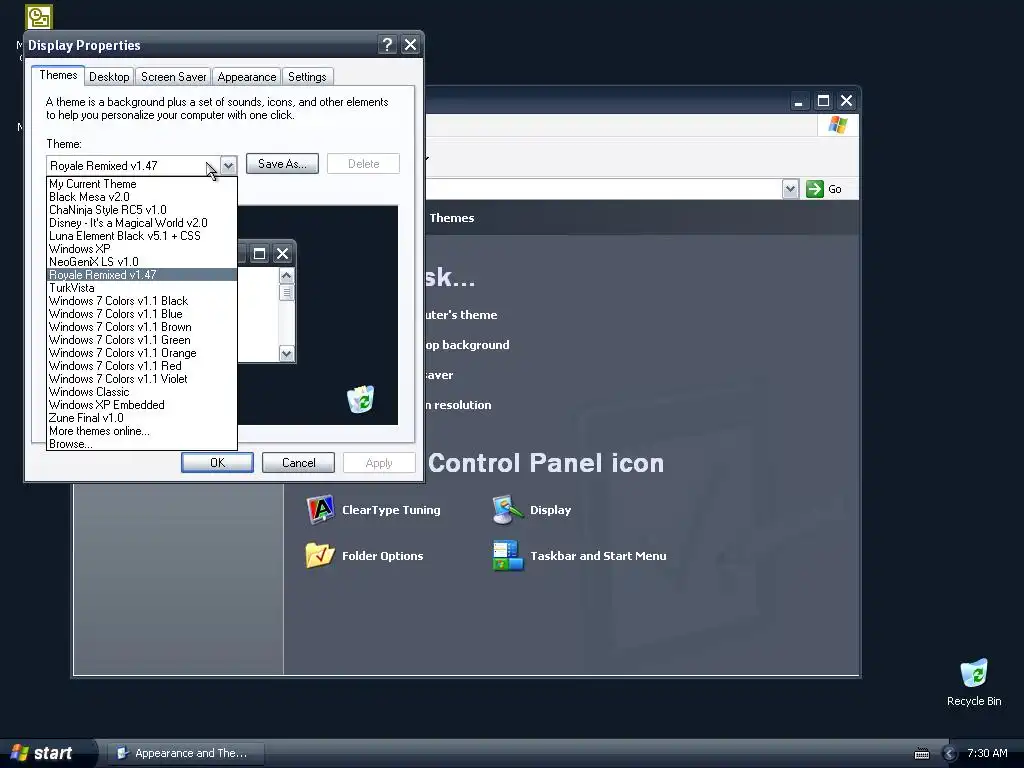Select NeoGeniX LS v1.0 theme

click(142, 262)
